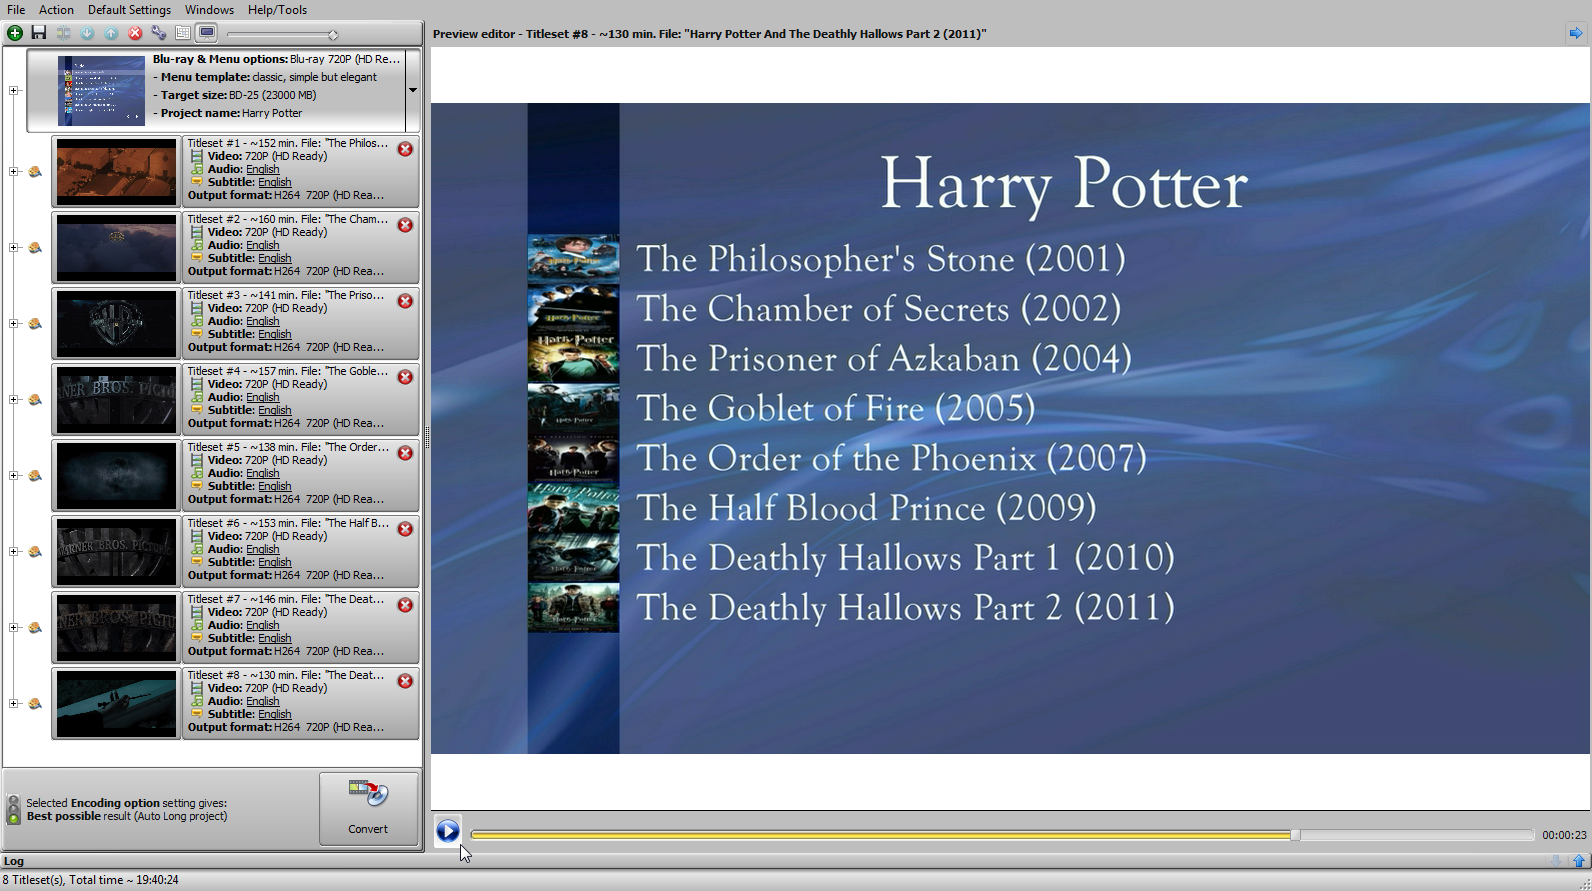Screen dimensions: 1592x891
Task: Open the Help/Tools menu
Action: click(x=277, y=10)
